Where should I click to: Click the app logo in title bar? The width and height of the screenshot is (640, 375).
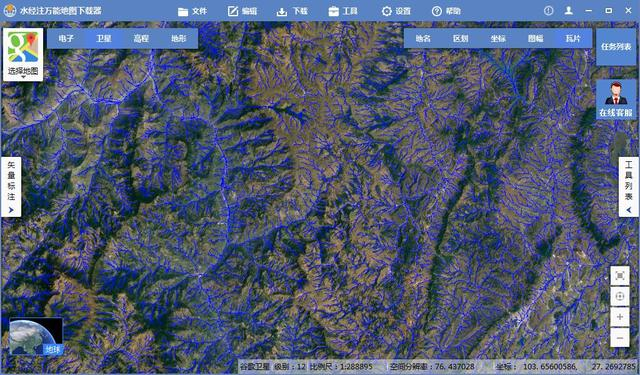[x=10, y=11]
